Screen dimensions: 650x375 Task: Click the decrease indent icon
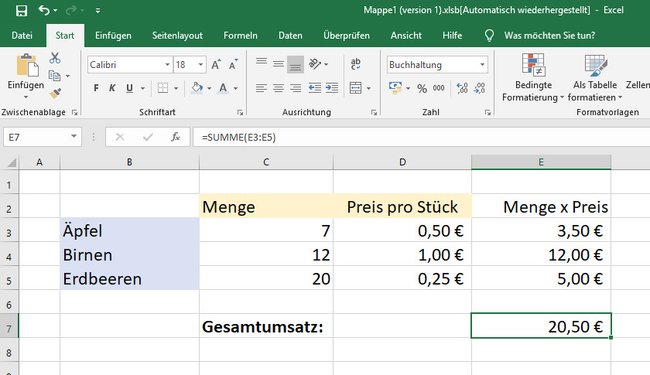(x=315, y=88)
